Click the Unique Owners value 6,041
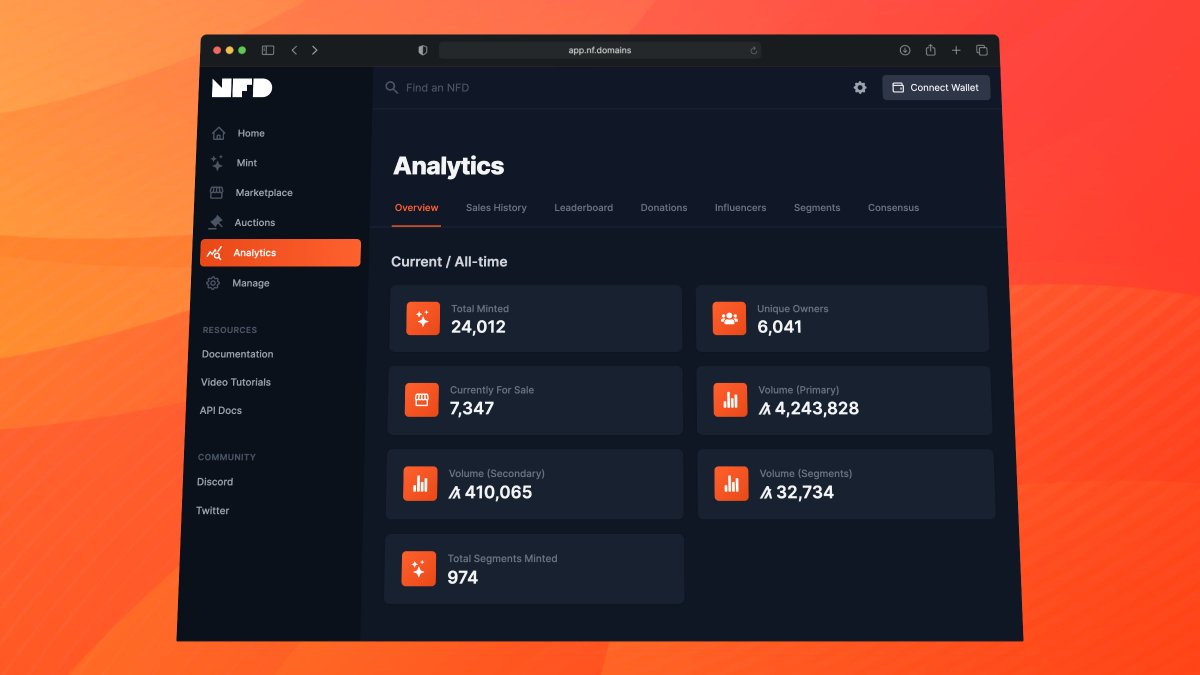The height and width of the screenshot is (675, 1200). click(779, 327)
